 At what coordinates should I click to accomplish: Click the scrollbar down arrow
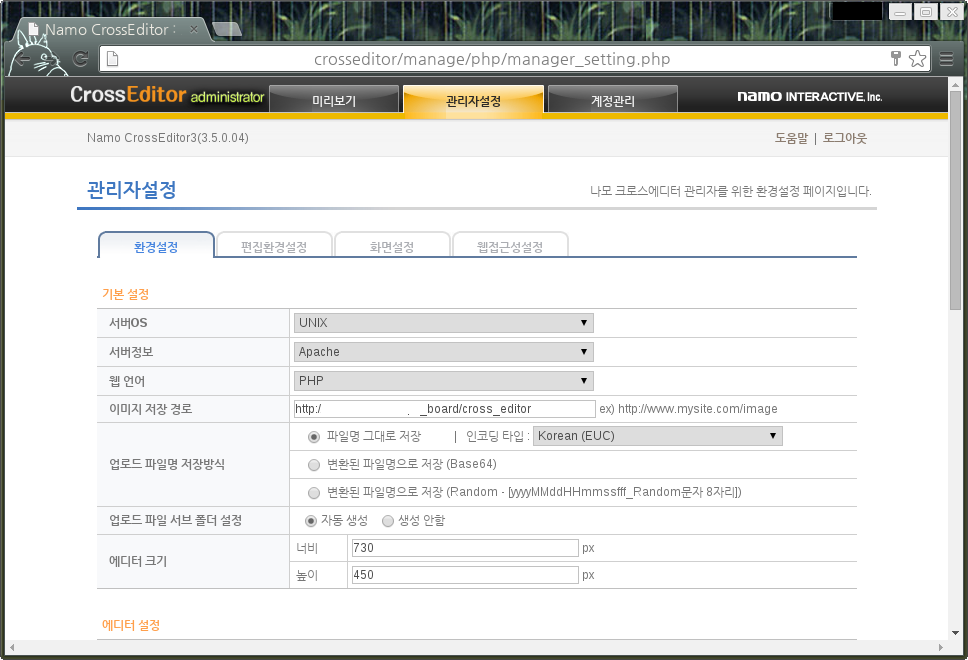(955, 633)
